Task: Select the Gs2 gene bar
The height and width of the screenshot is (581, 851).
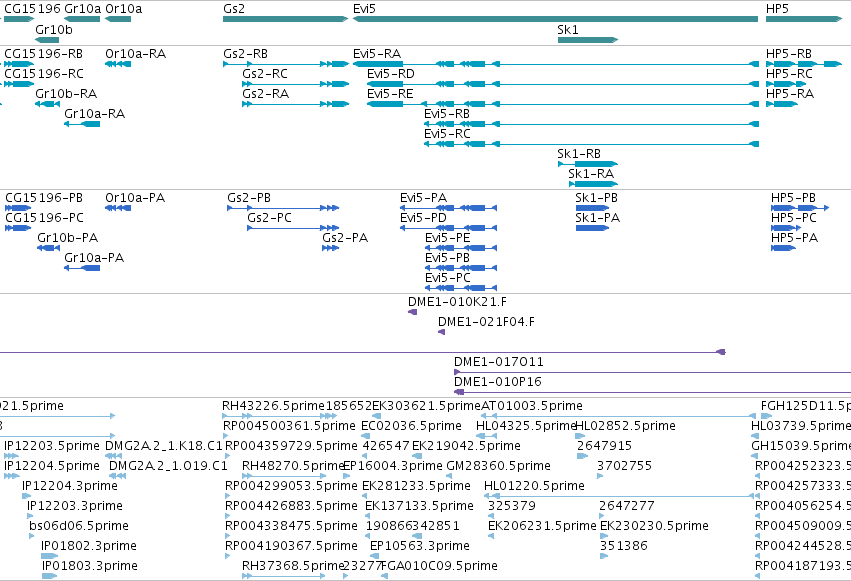Action: tap(285, 19)
